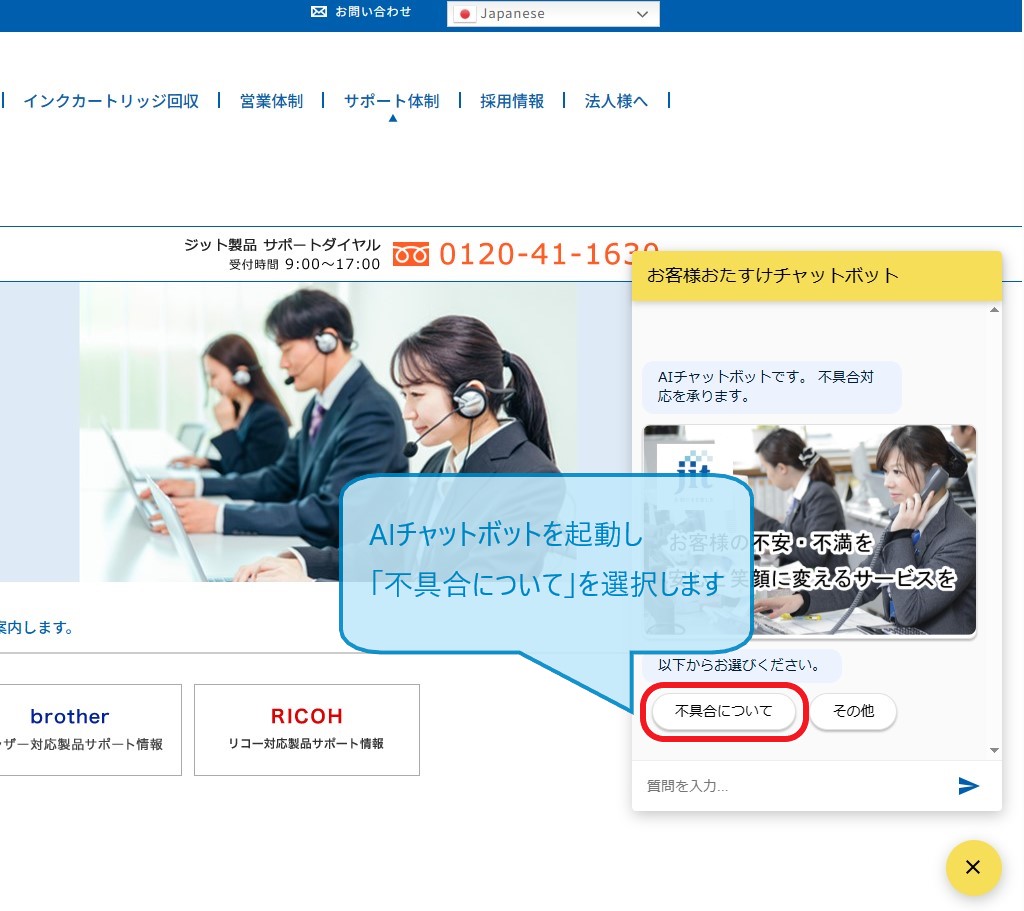This screenshot has height=911, width=1024.
Task: Open the Japanese language dropdown
Action: click(x=553, y=14)
